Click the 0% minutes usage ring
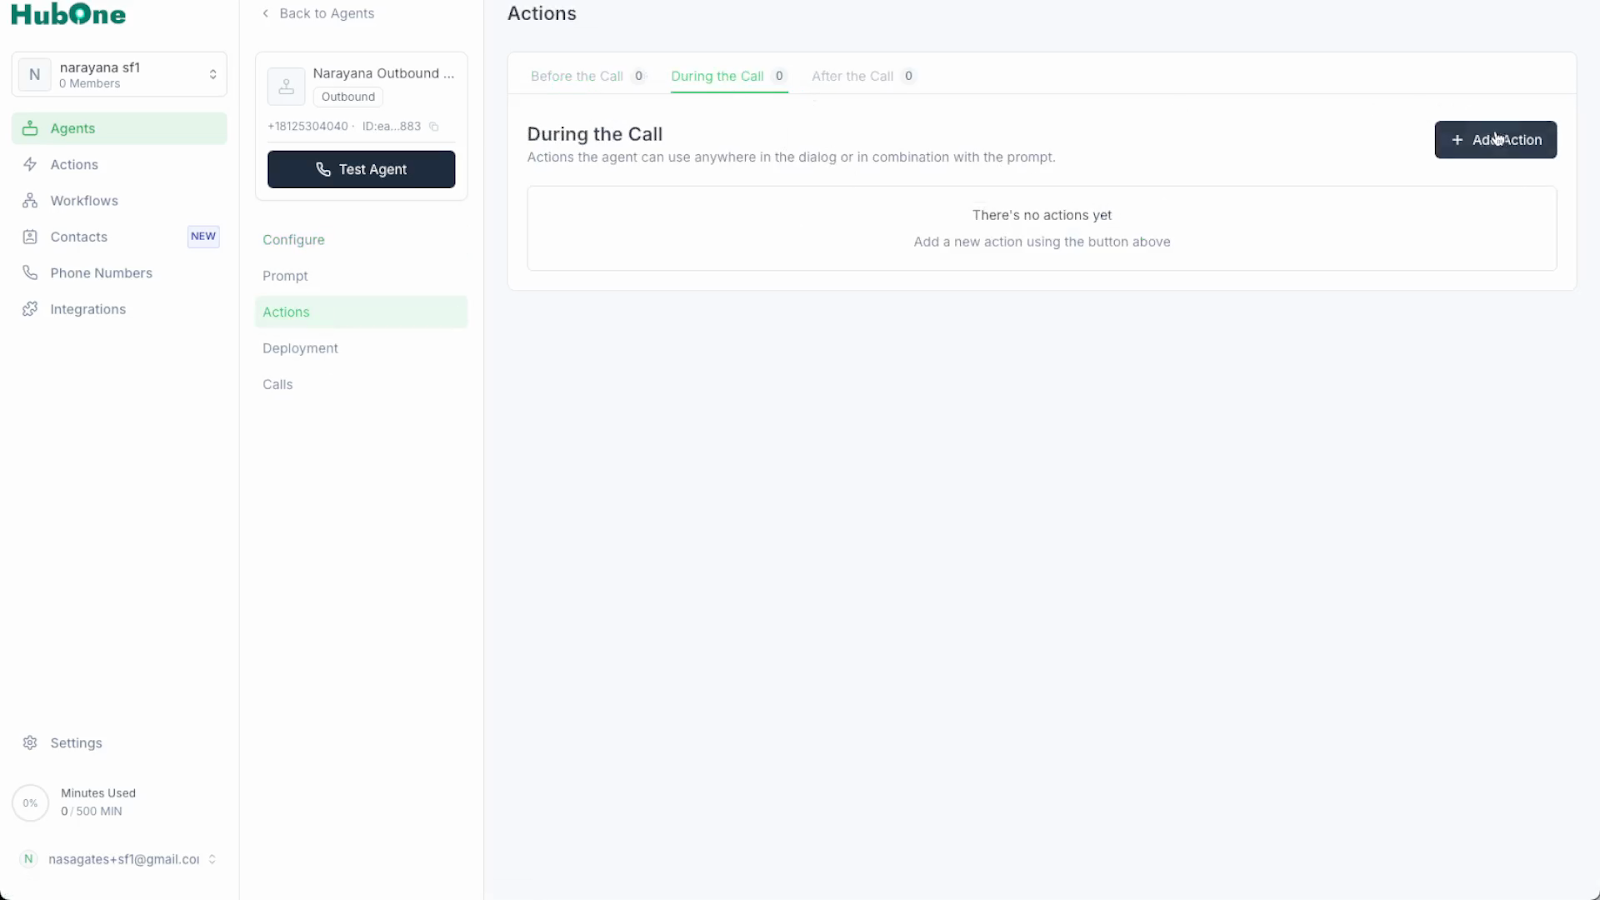Screen dimensions: 1600x900 (30, 803)
